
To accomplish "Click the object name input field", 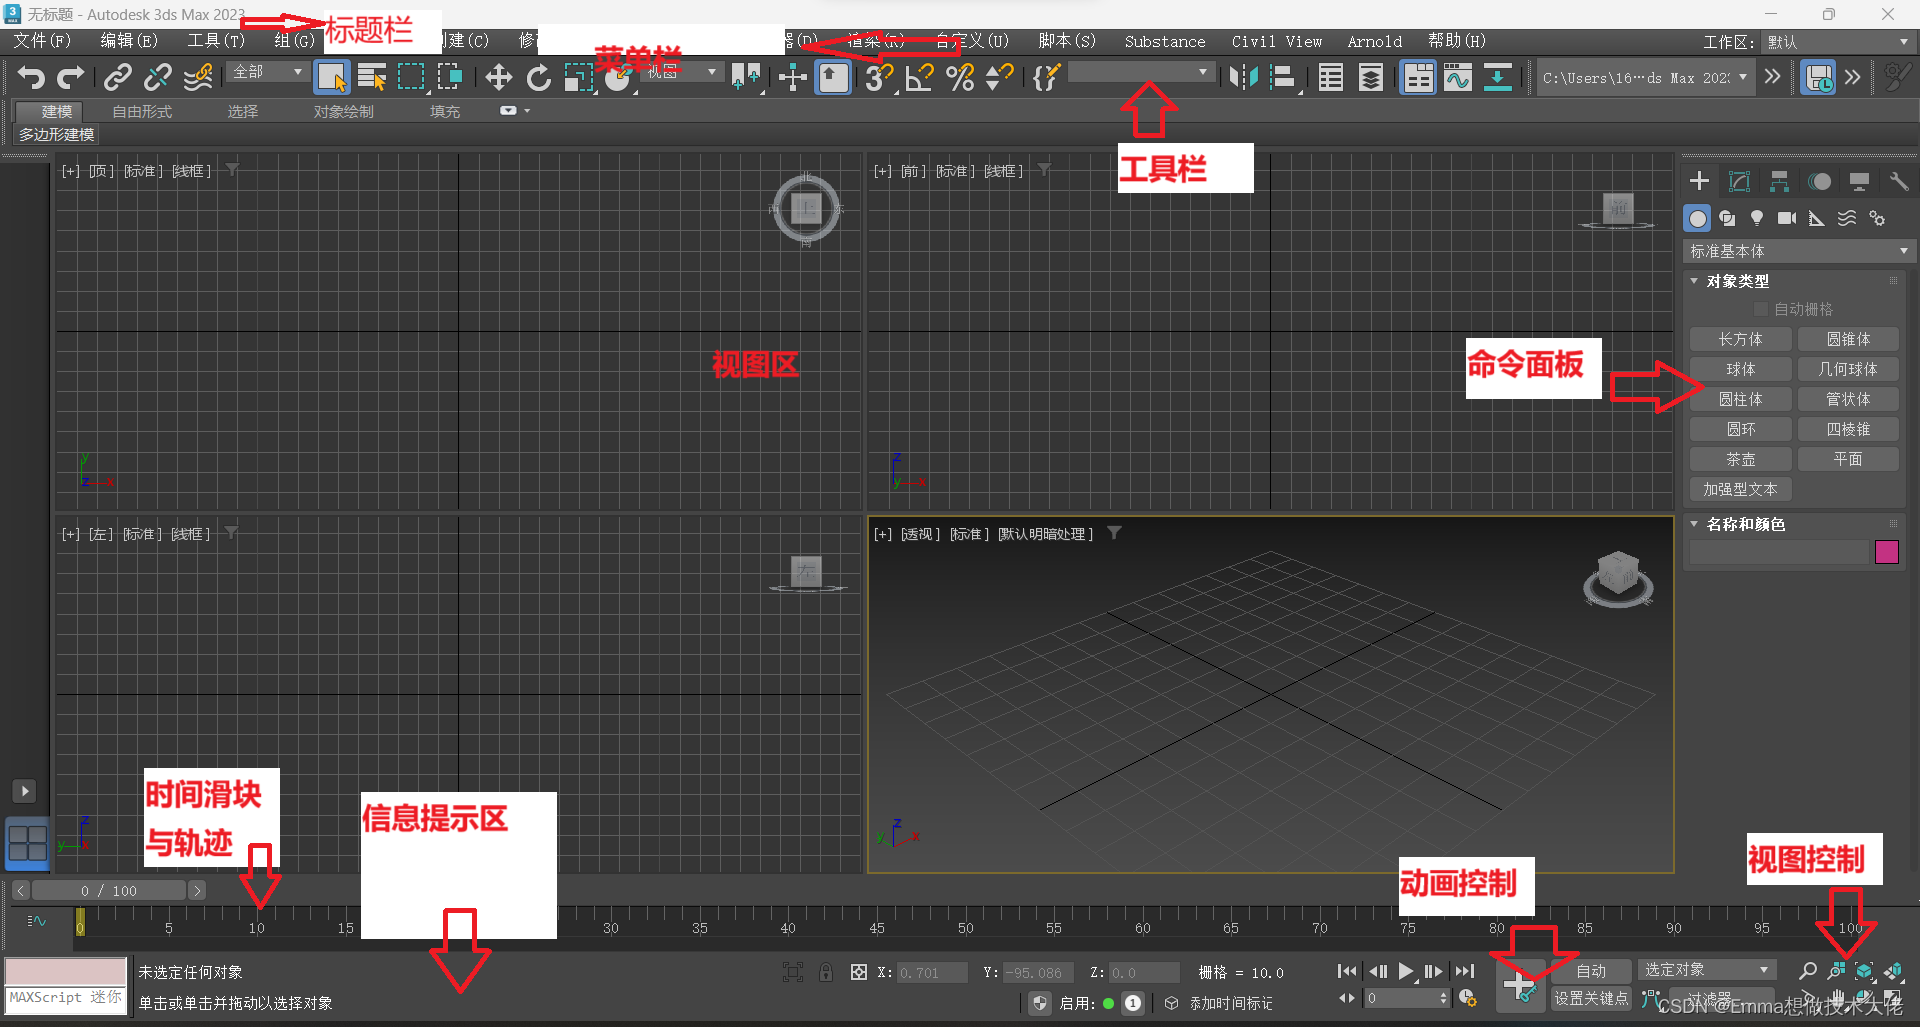I will (x=1779, y=552).
